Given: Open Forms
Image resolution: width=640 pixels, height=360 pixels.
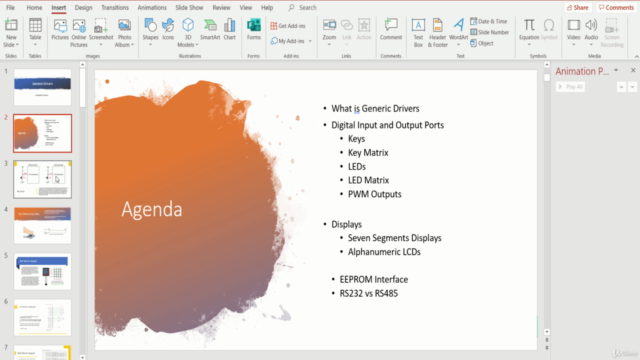Looking at the screenshot, I should pyautogui.click(x=253, y=29).
